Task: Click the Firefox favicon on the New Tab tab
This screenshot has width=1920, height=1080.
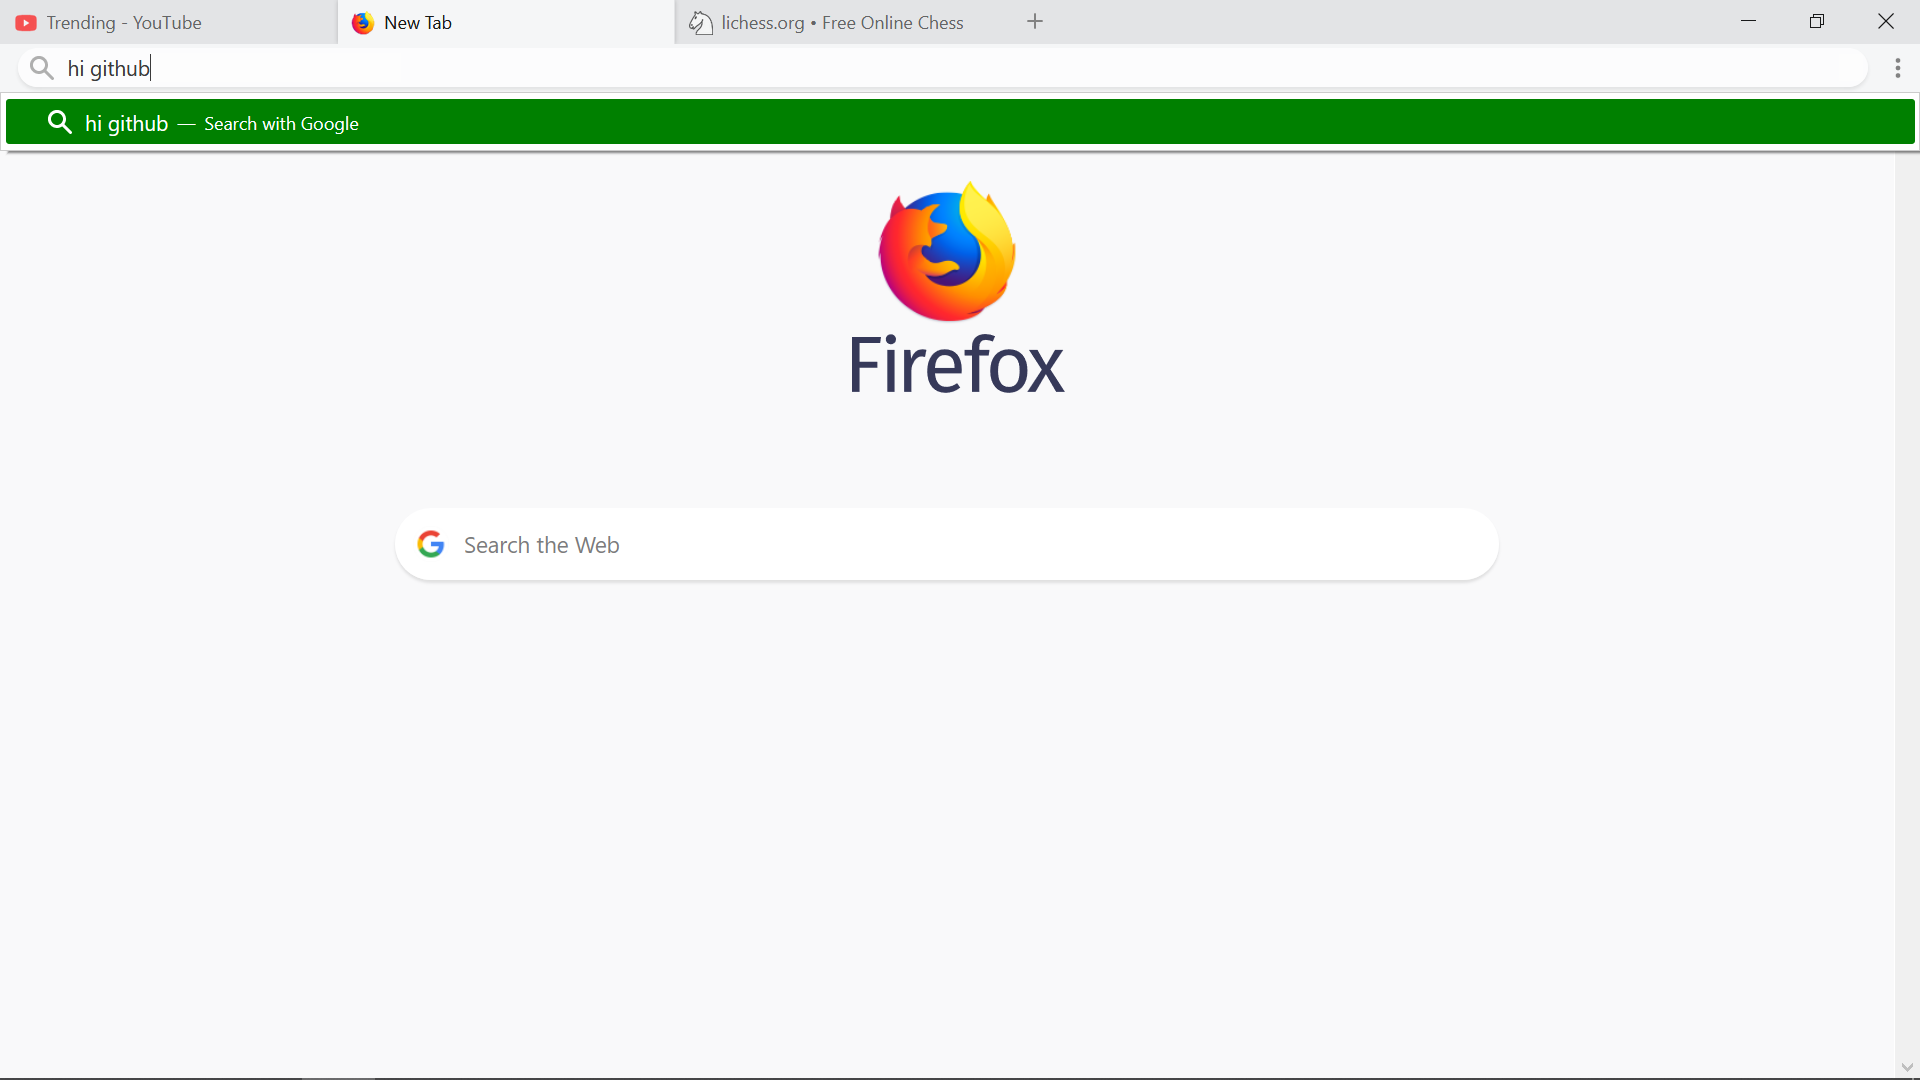Action: [x=363, y=23]
